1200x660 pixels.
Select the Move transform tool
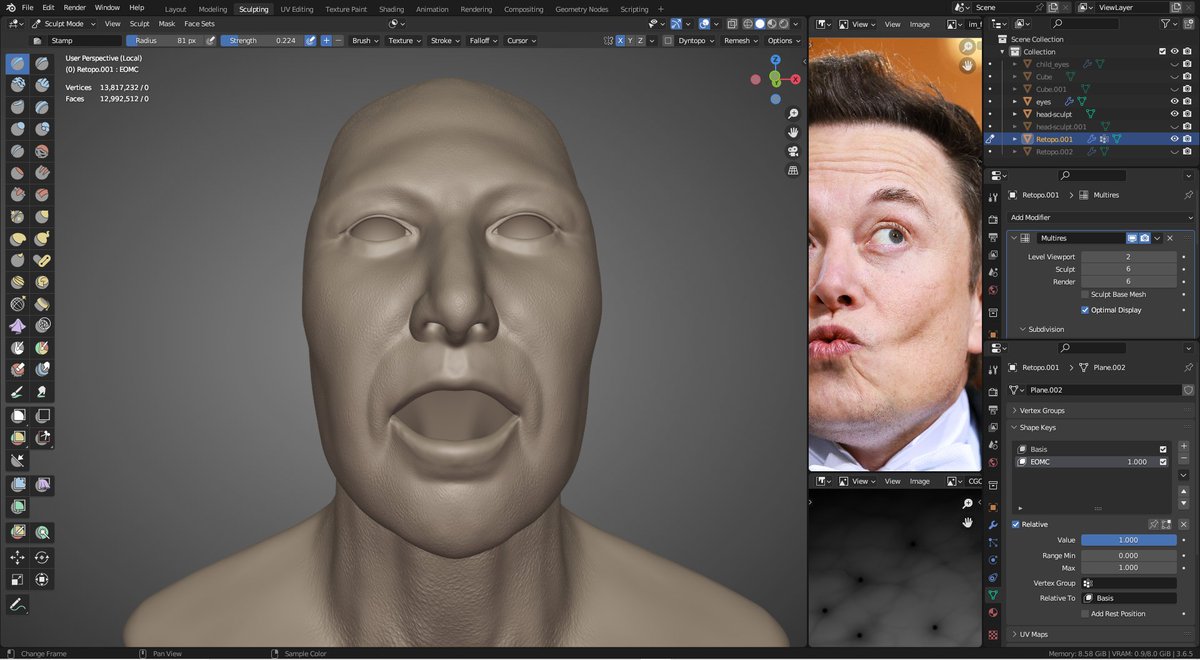coord(18,557)
